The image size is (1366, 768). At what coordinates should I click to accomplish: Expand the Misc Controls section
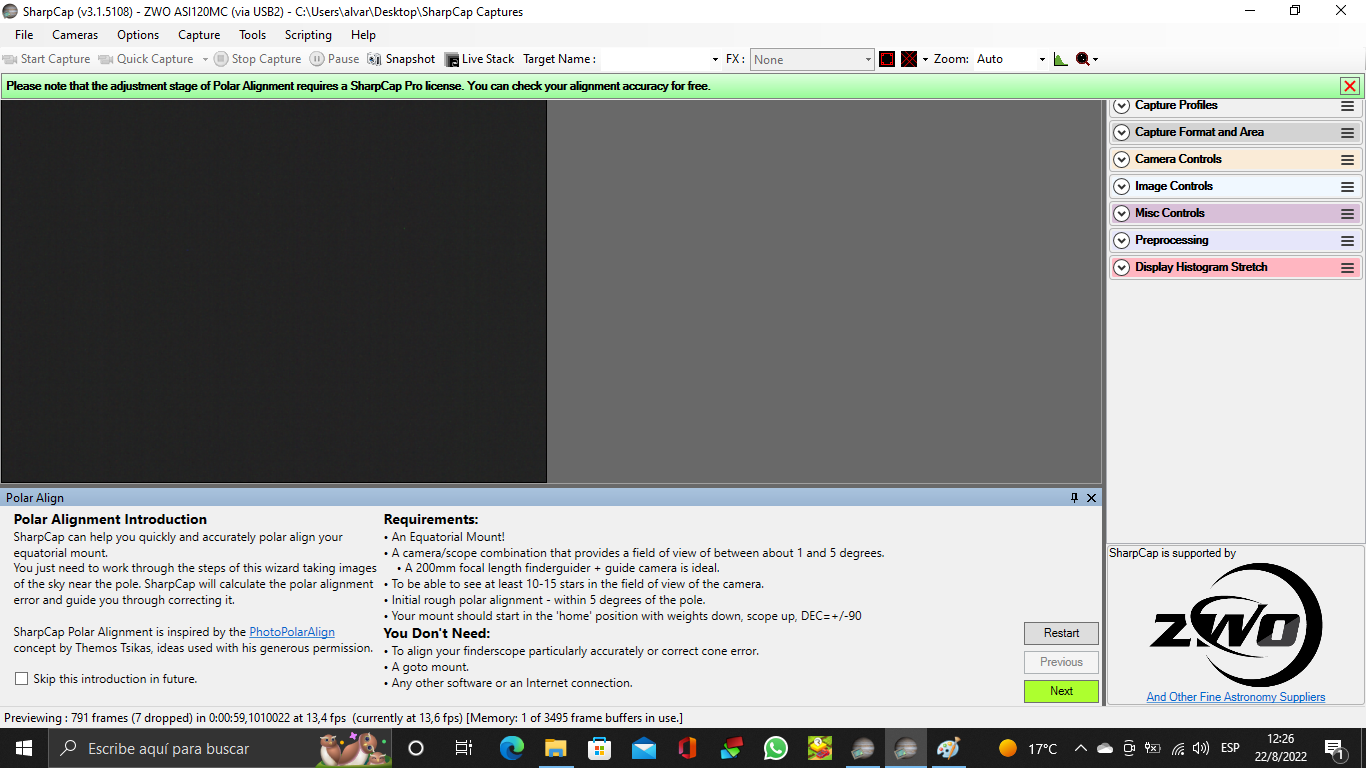tap(1121, 213)
